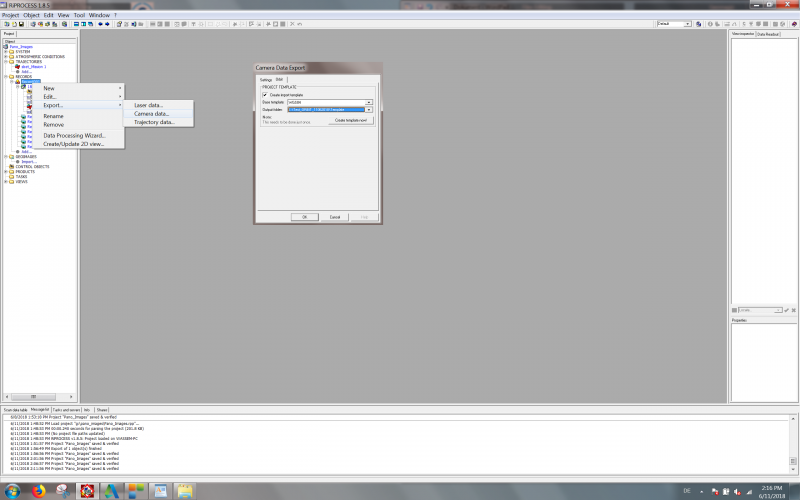Collapse the GEOIMAGES tree node
This screenshot has width=800, height=500.
pyautogui.click(x=6, y=157)
